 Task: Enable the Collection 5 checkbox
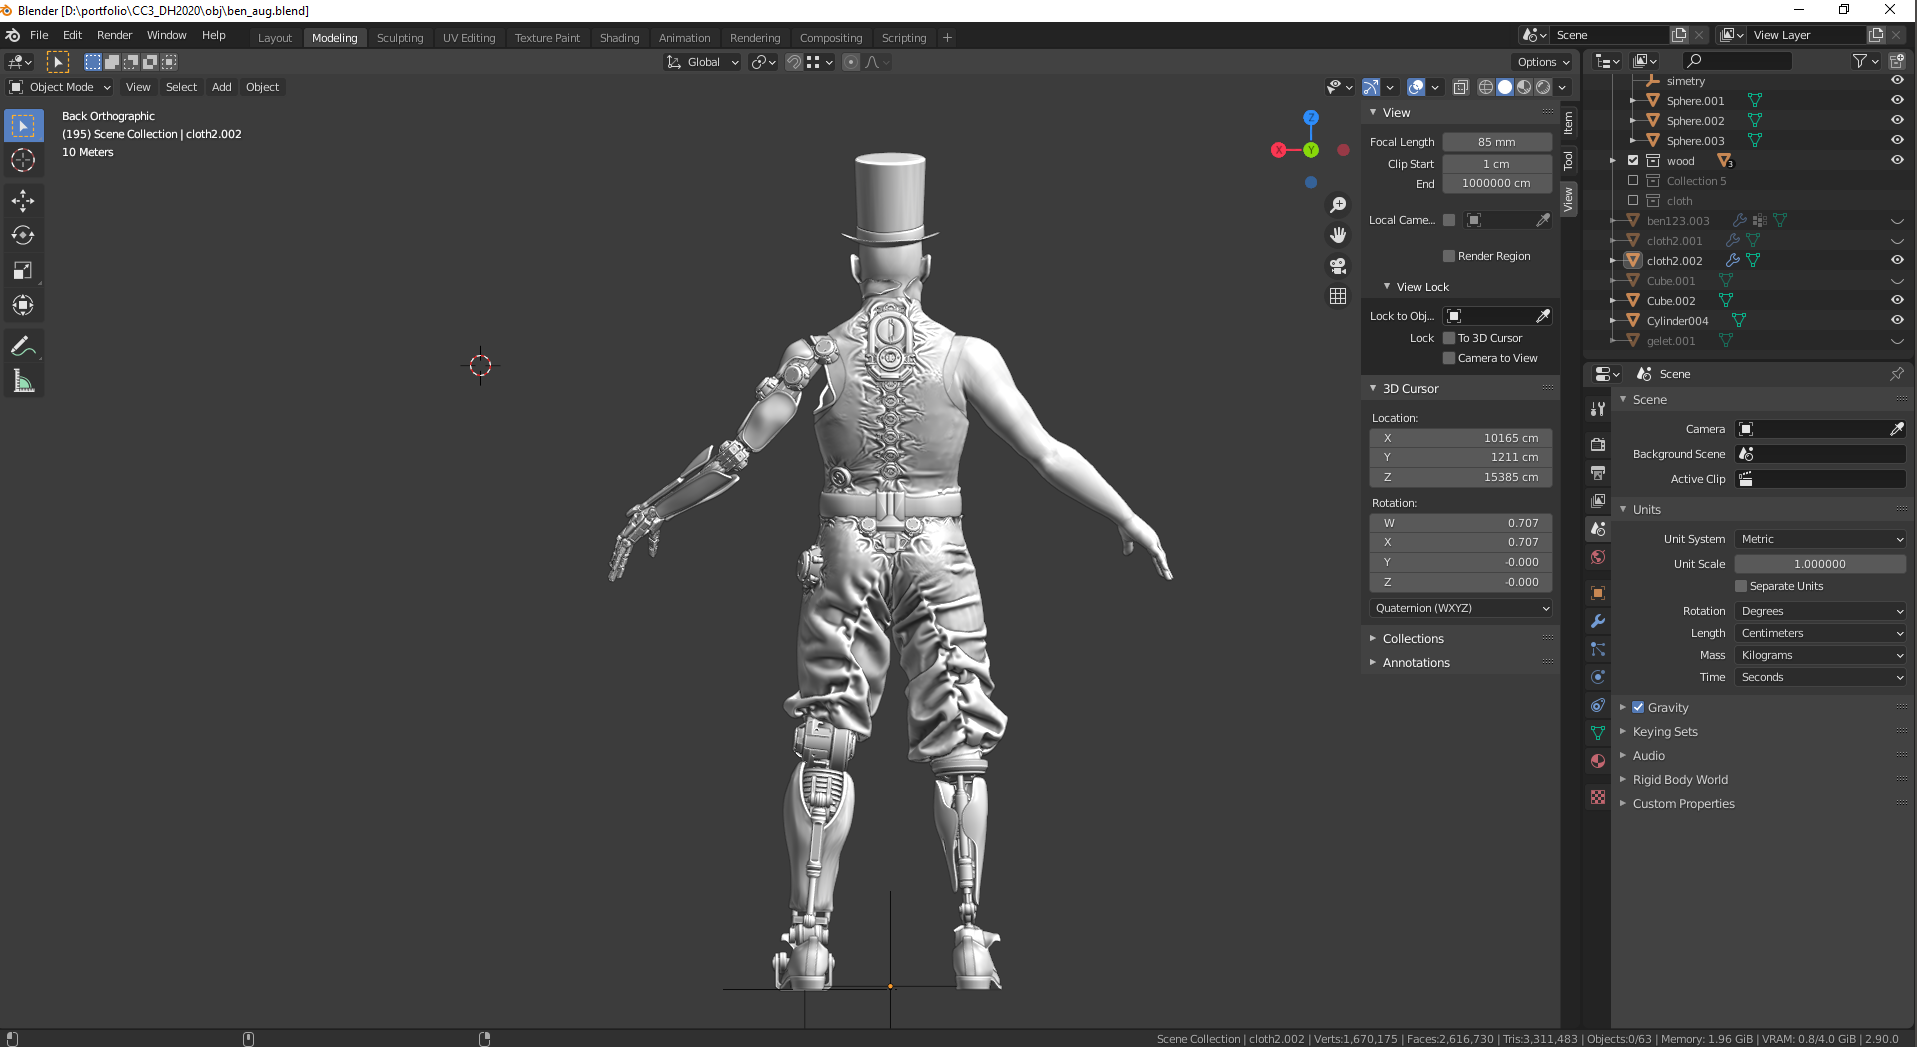click(1633, 181)
